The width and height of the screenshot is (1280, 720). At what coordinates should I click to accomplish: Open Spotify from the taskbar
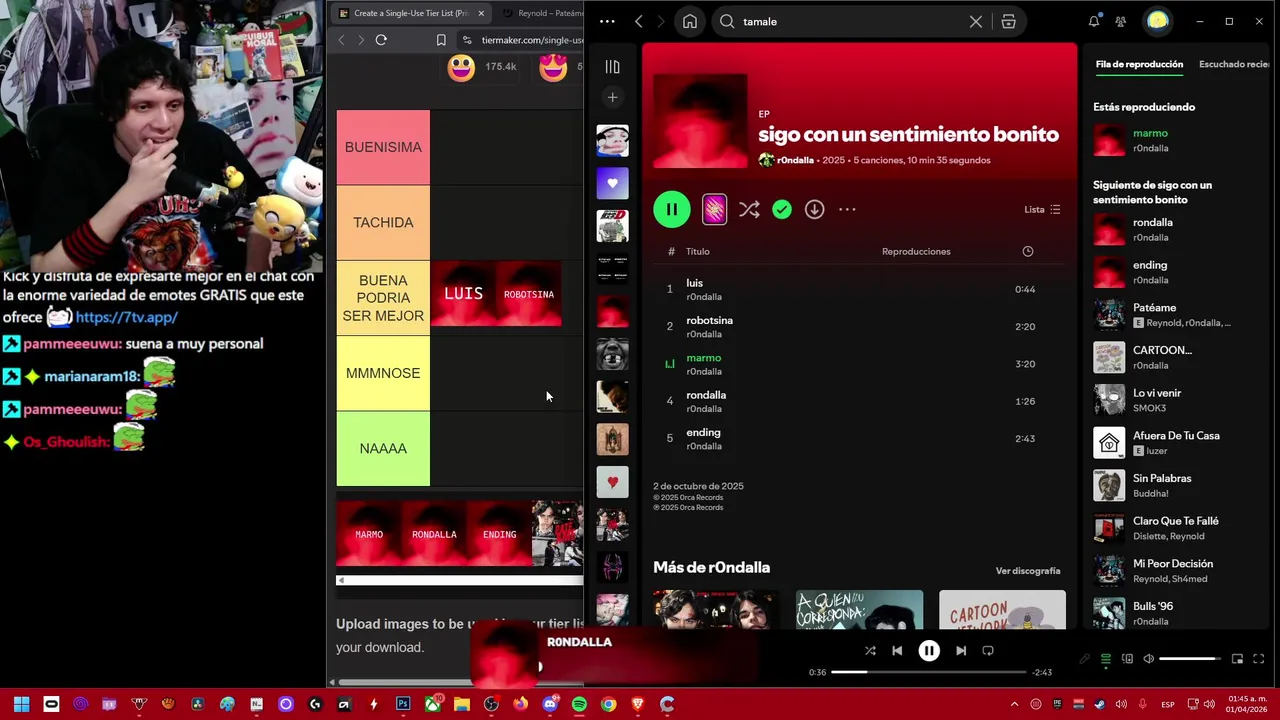[x=579, y=704]
